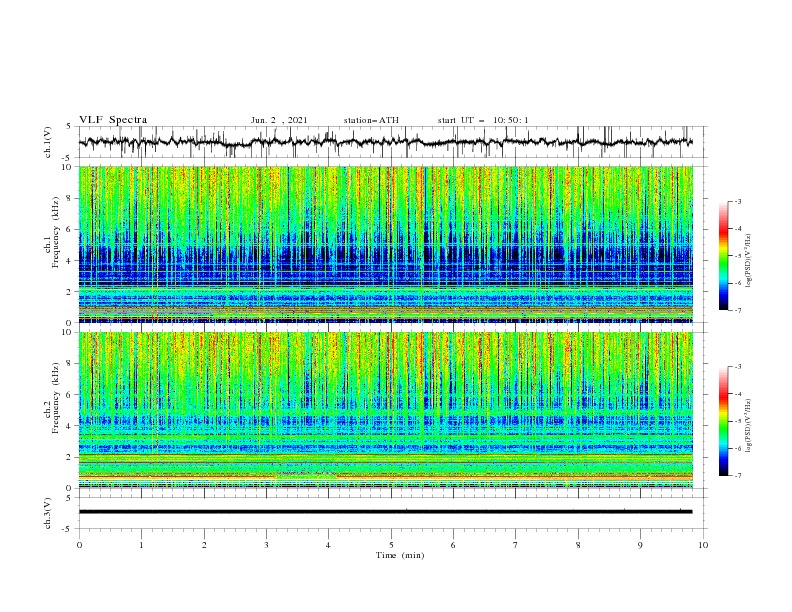Click the time axis tick label "7"
This screenshot has height=612, width=792.
click(516, 545)
